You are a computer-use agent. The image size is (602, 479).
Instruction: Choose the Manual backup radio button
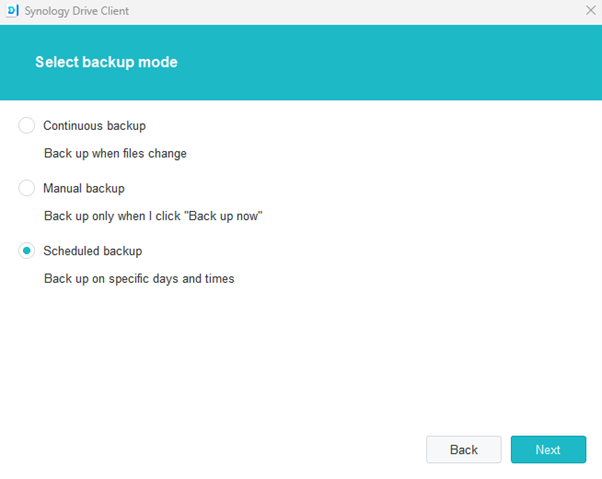[x=27, y=188]
